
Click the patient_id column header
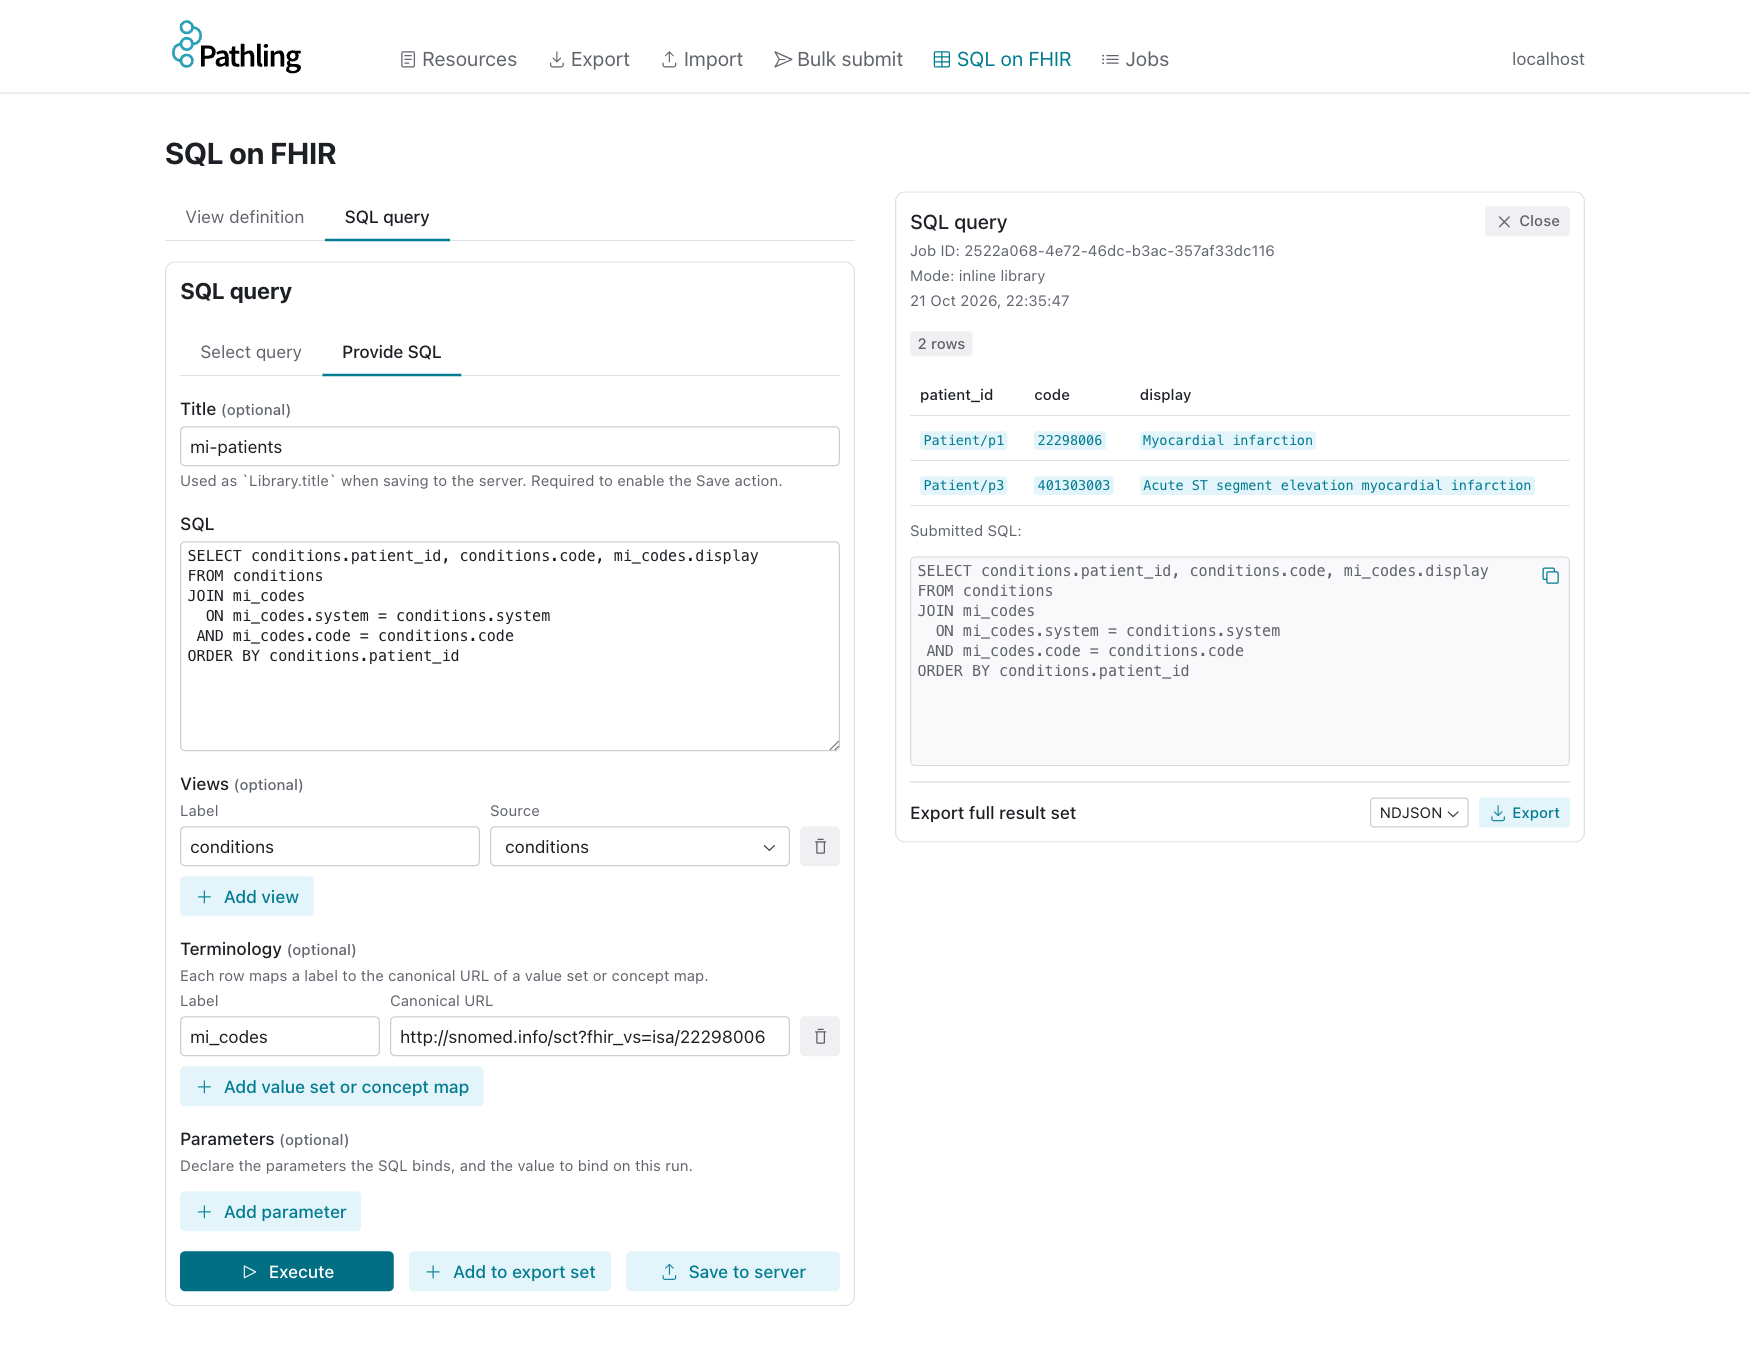pos(956,395)
